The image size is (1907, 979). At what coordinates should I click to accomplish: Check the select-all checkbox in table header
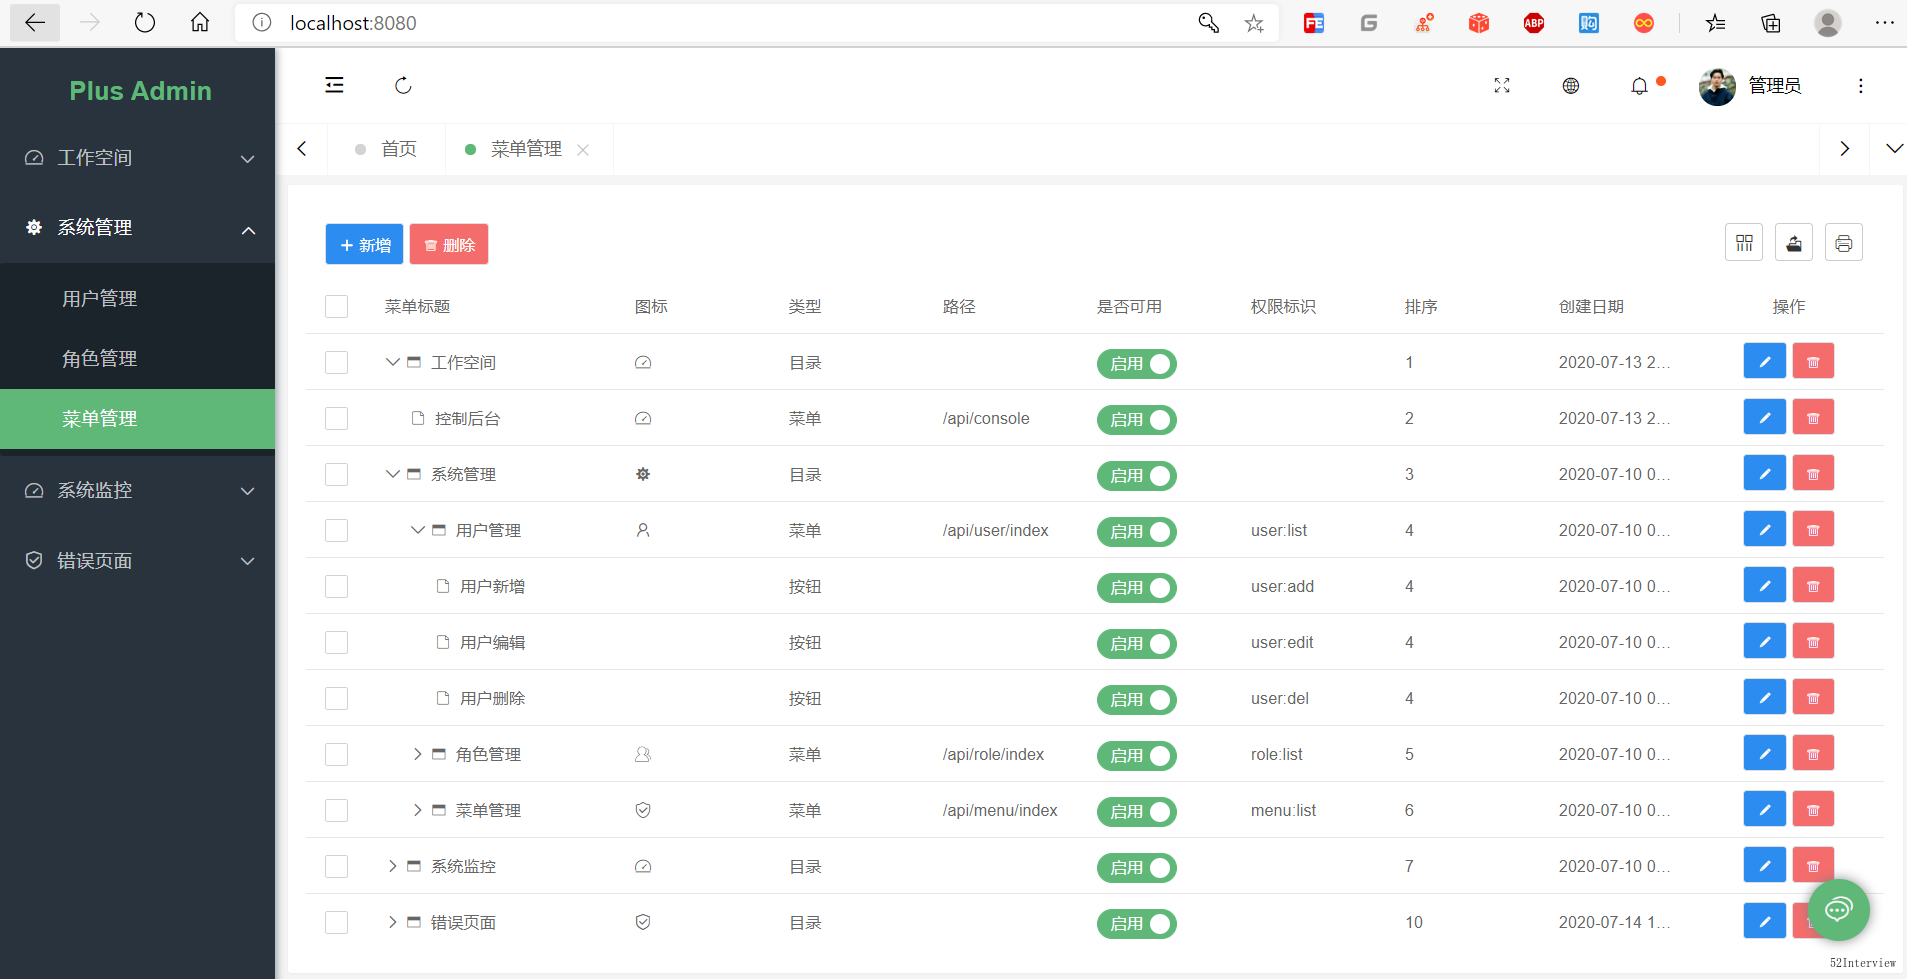[336, 306]
